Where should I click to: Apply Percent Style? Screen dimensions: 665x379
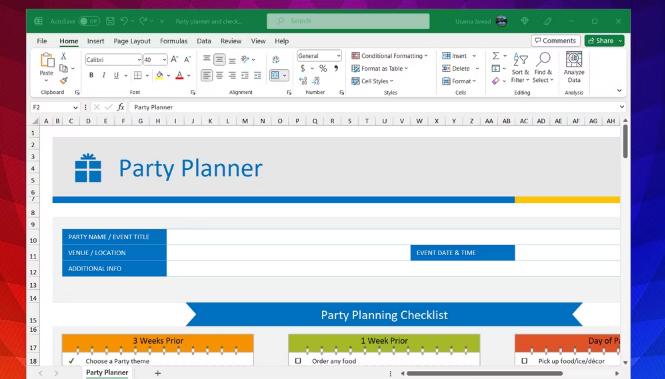(323, 68)
